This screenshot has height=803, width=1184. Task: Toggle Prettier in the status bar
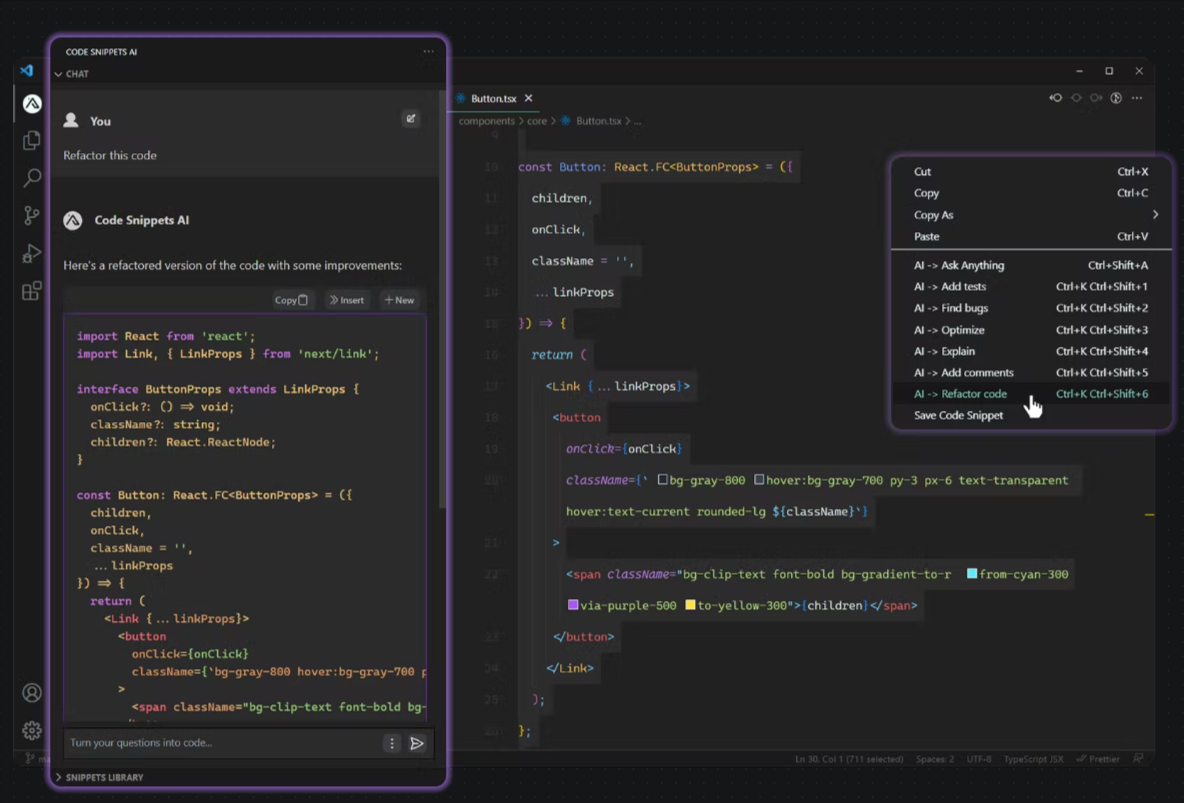[x=1098, y=759]
